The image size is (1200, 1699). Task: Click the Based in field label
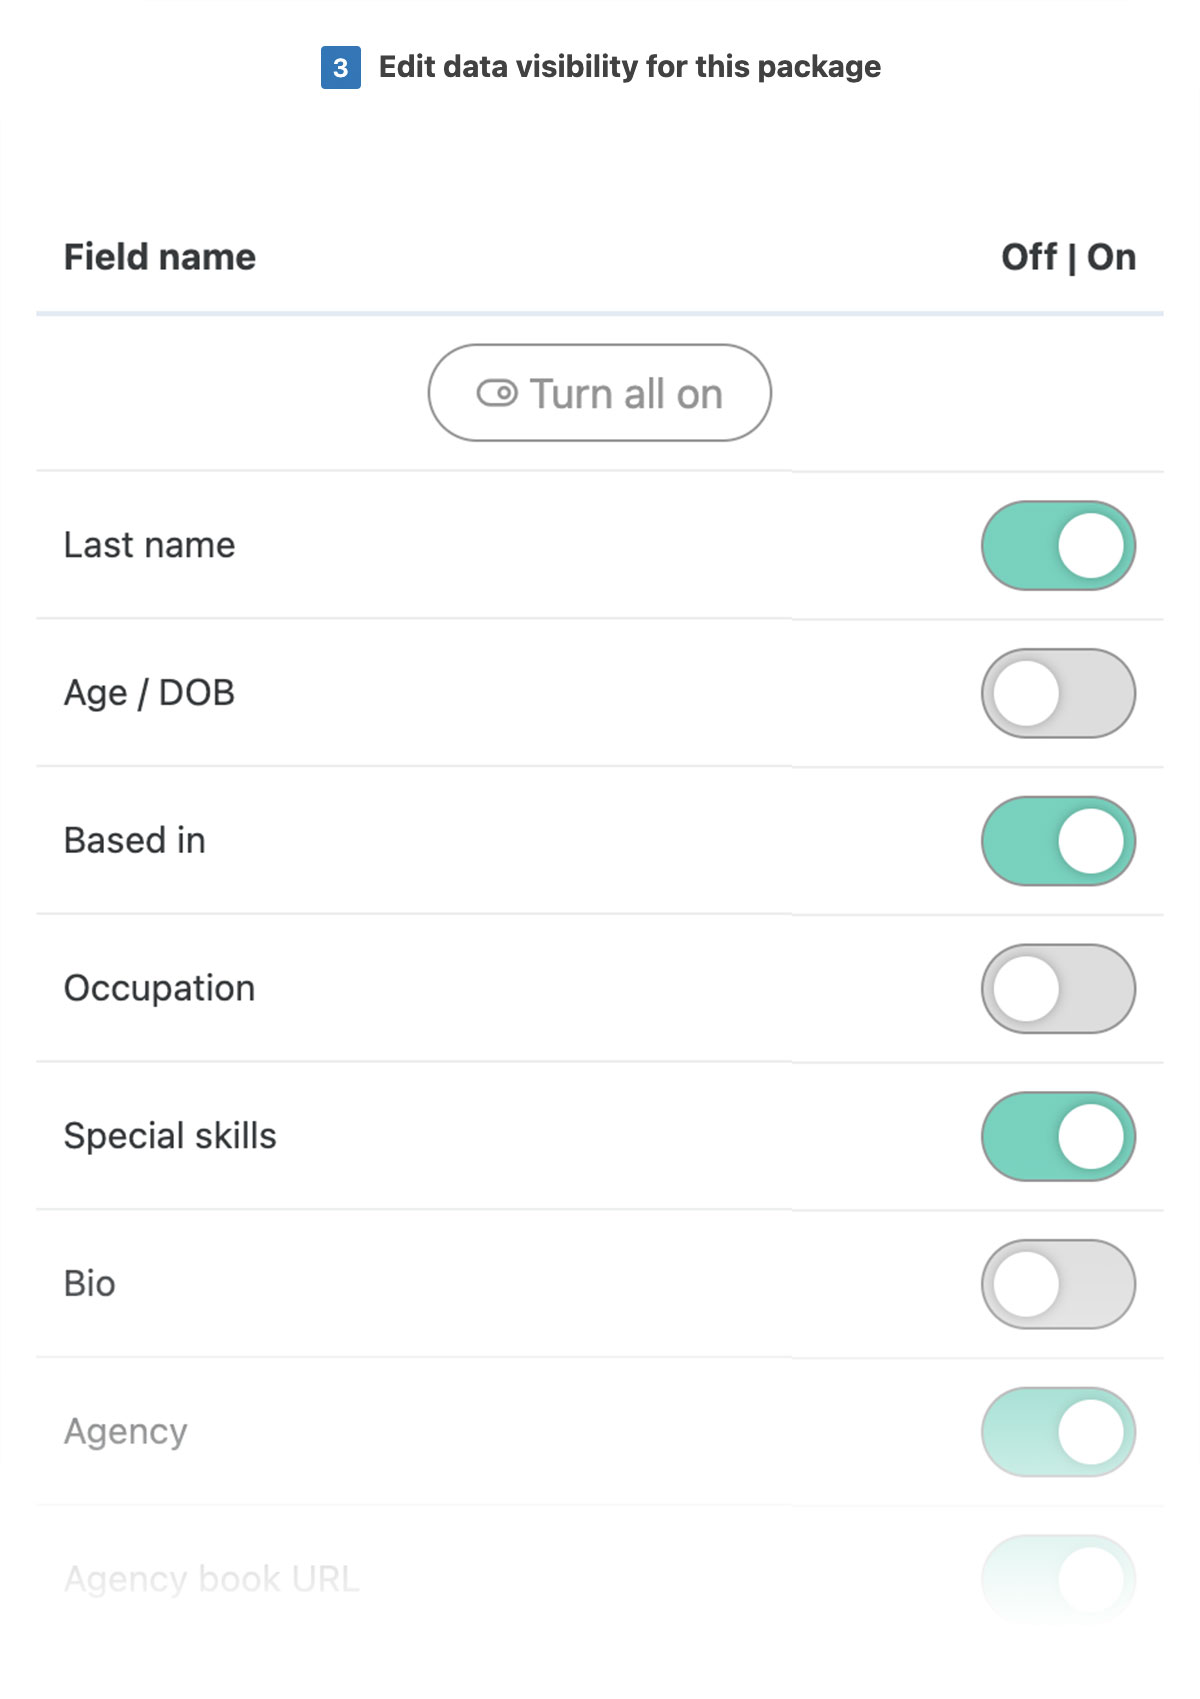pyautogui.click(x=135, y=840)
